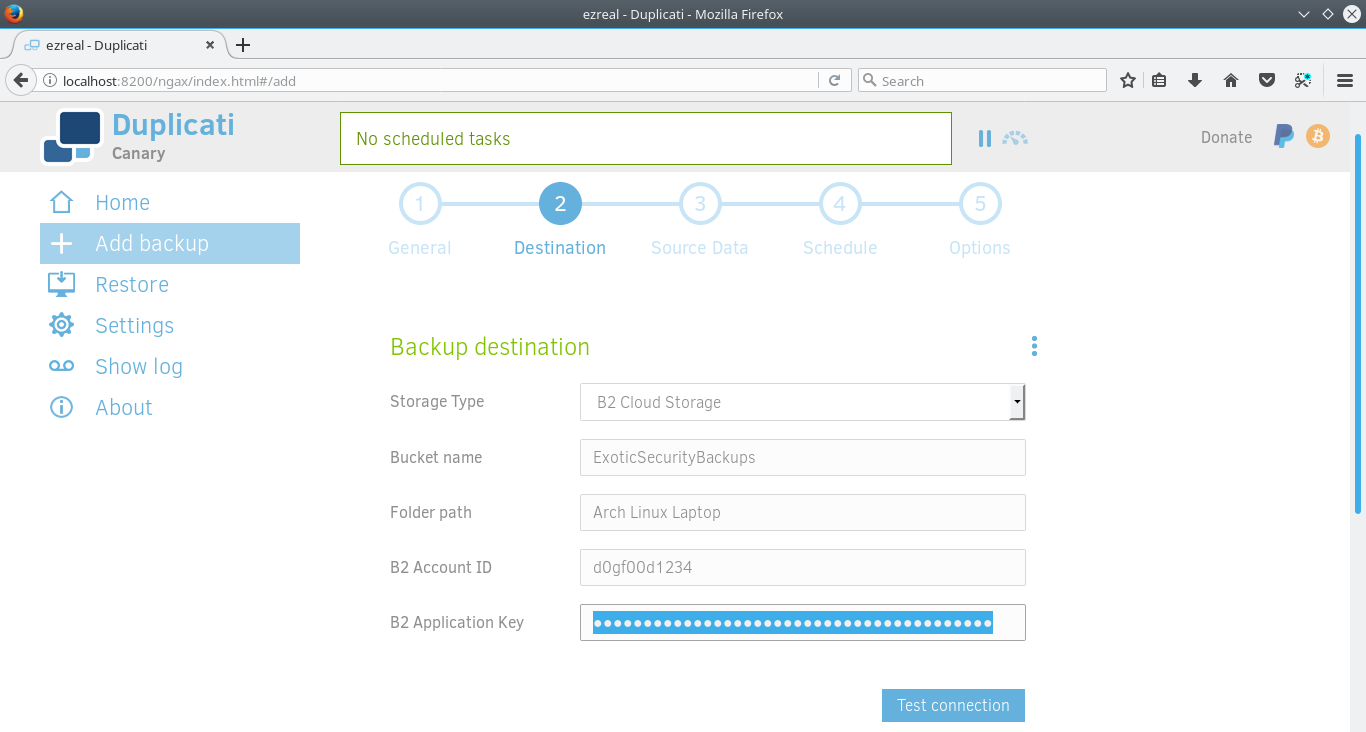This screenshot has width=1366, height=732.
Task: Click the Duplicati logo icon
Action: [73, 136]
